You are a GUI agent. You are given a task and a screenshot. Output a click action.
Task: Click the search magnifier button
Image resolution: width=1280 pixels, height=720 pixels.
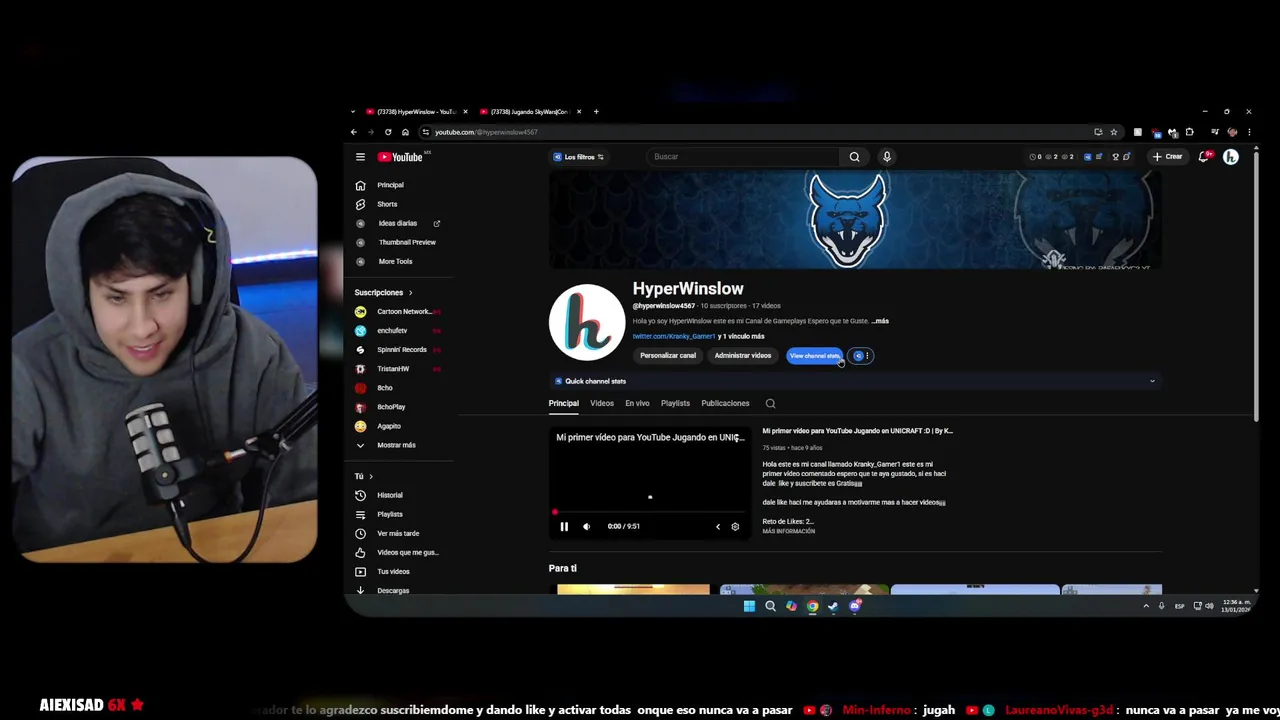pyautogui.click(x=854, y=157)
